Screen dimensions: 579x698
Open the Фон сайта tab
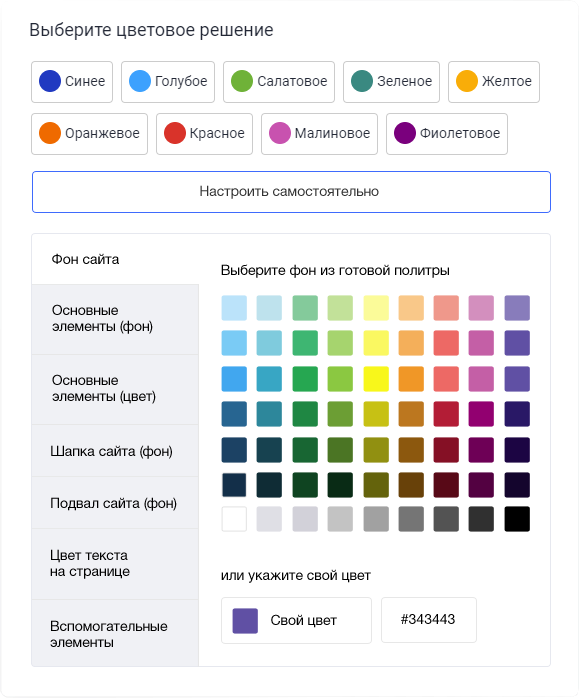[115, 259]
